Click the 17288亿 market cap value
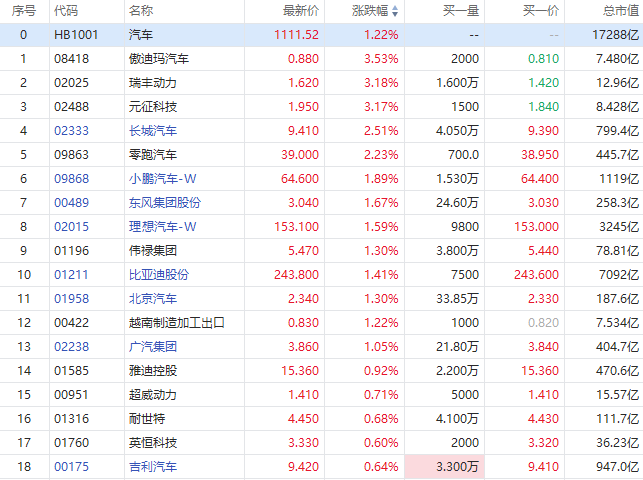The image size is (643, 480). point(615,35)
